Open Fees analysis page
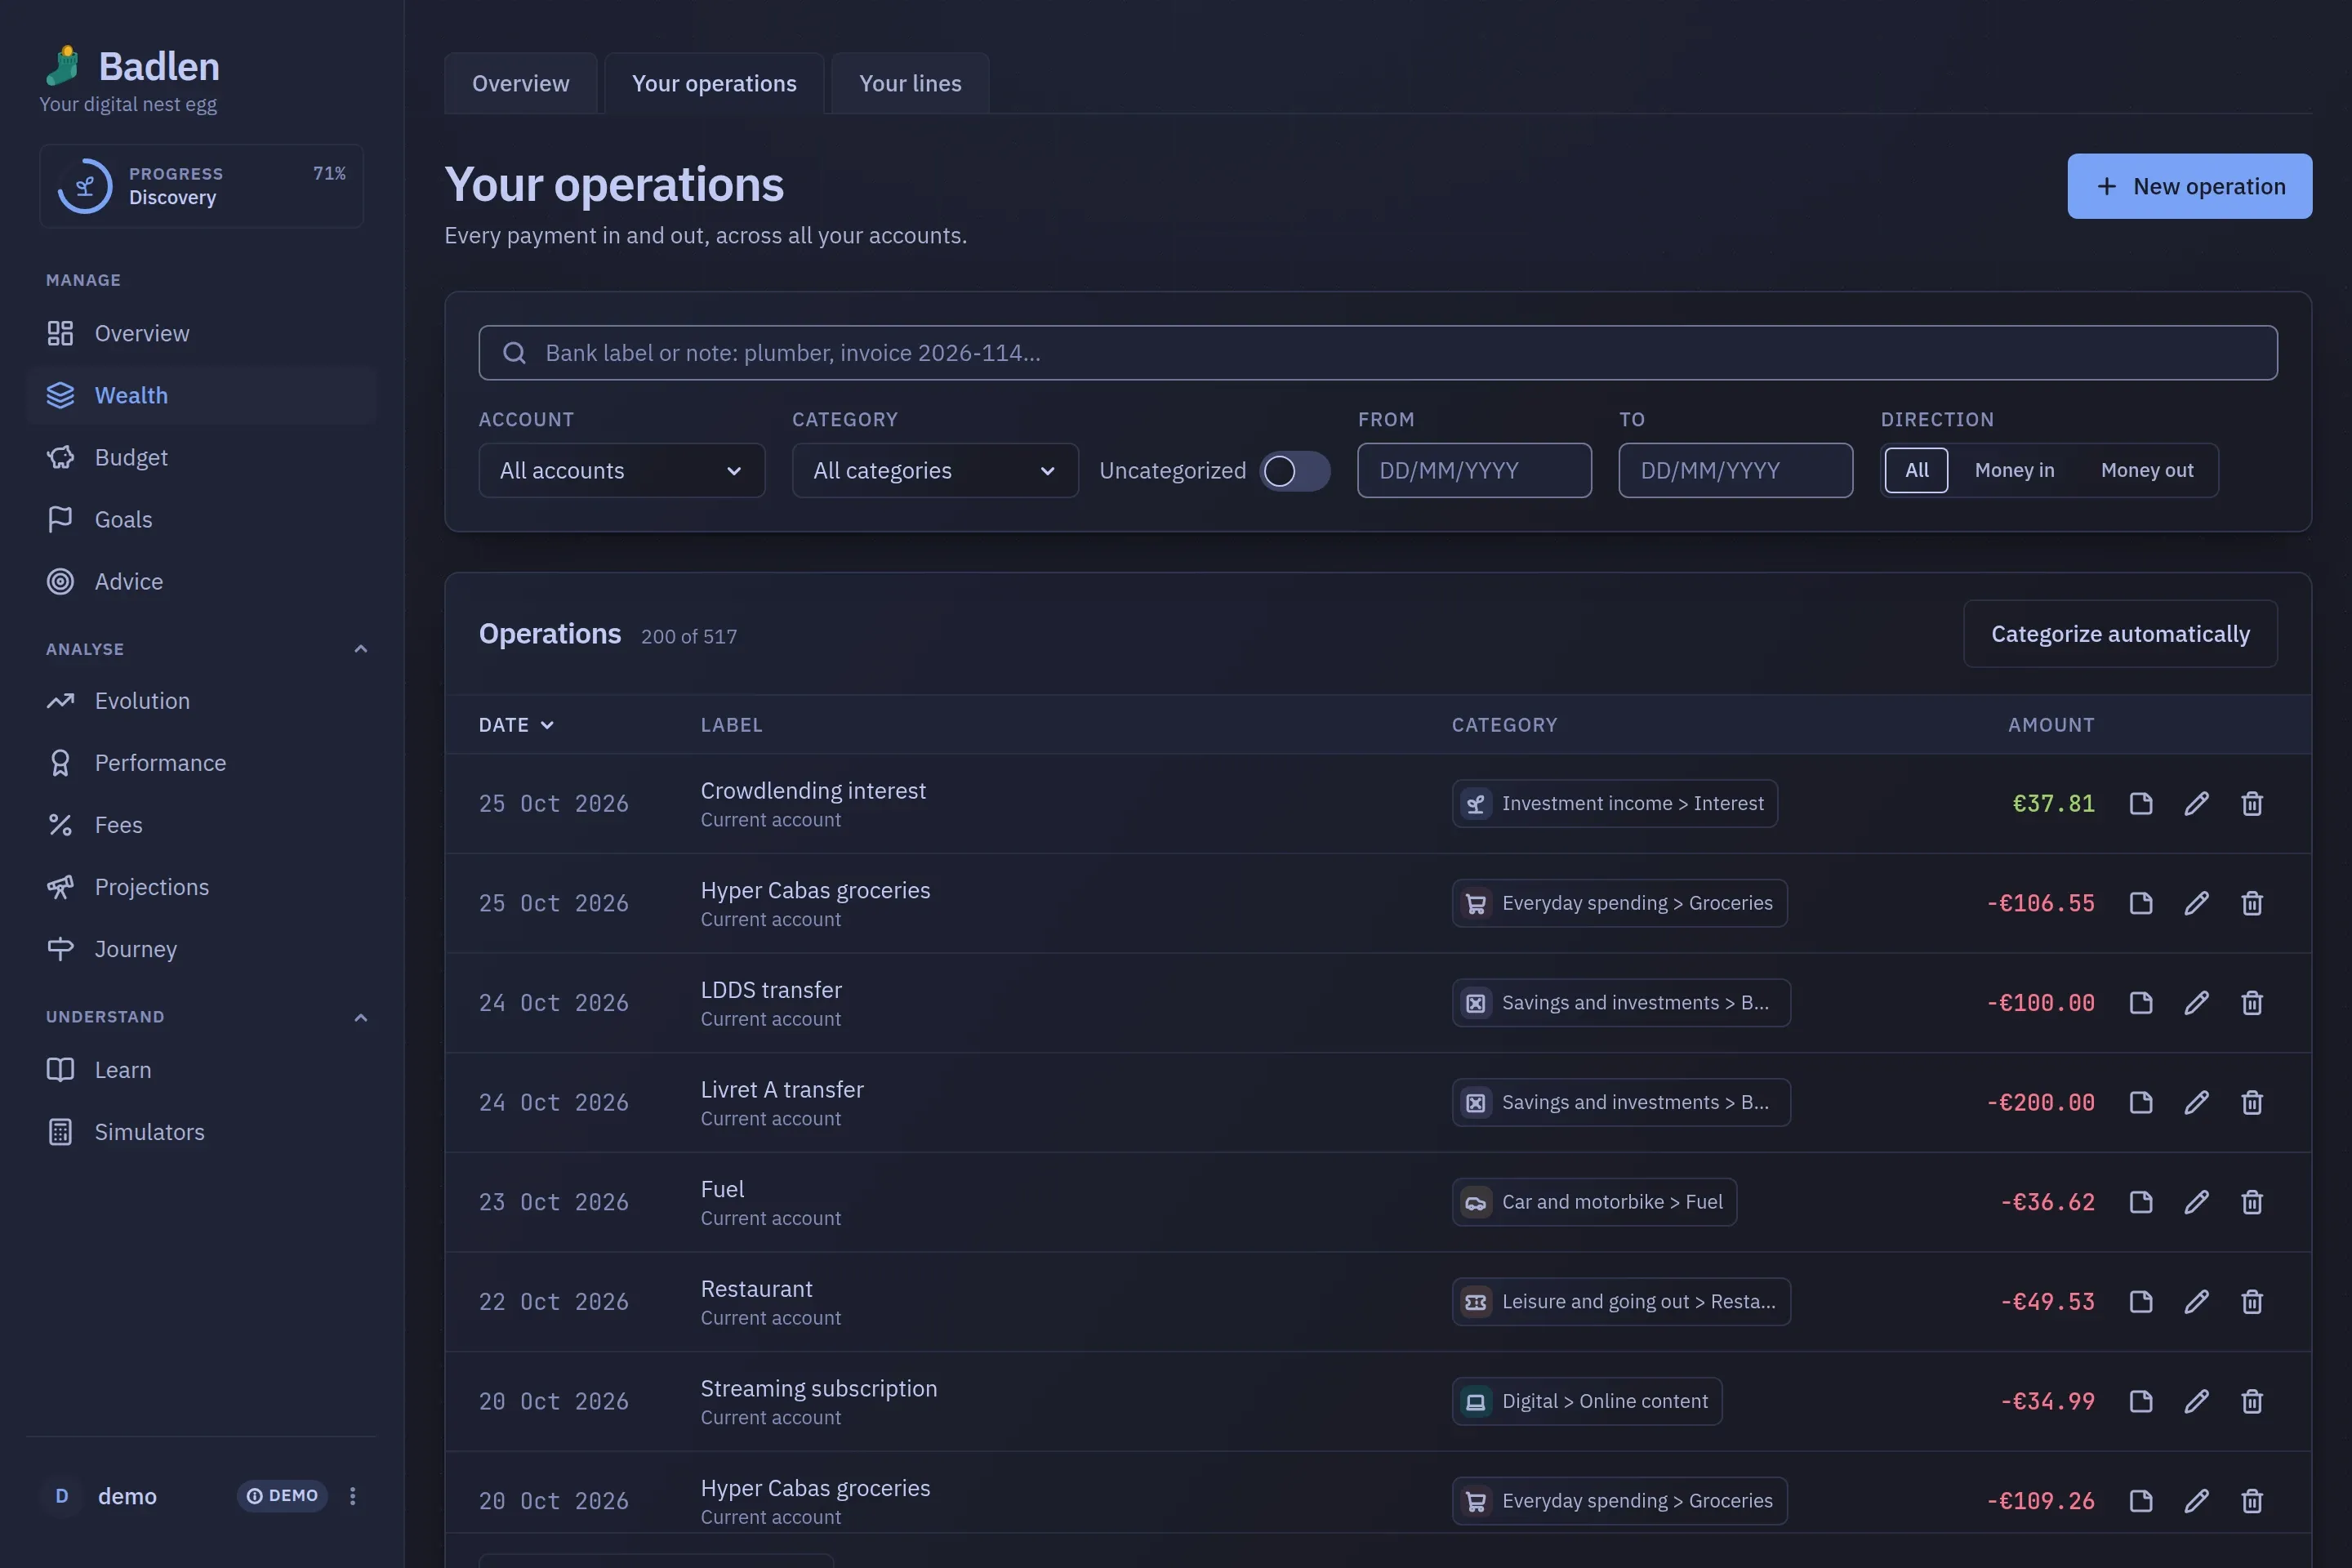The image size is (2352, 1568). pyautogui.click(x=201, y=825)
